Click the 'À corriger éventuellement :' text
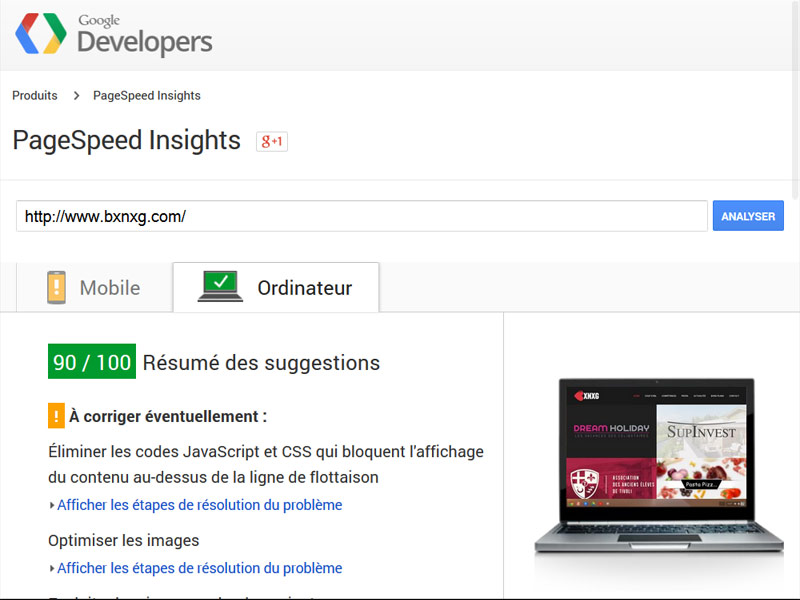This screenshot has height=600, width=800. 168,416
